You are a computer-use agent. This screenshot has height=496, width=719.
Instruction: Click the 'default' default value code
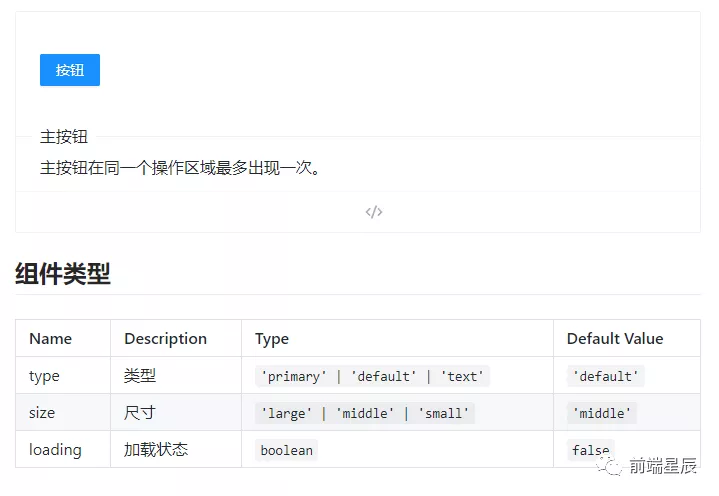[x=606, y=376]
